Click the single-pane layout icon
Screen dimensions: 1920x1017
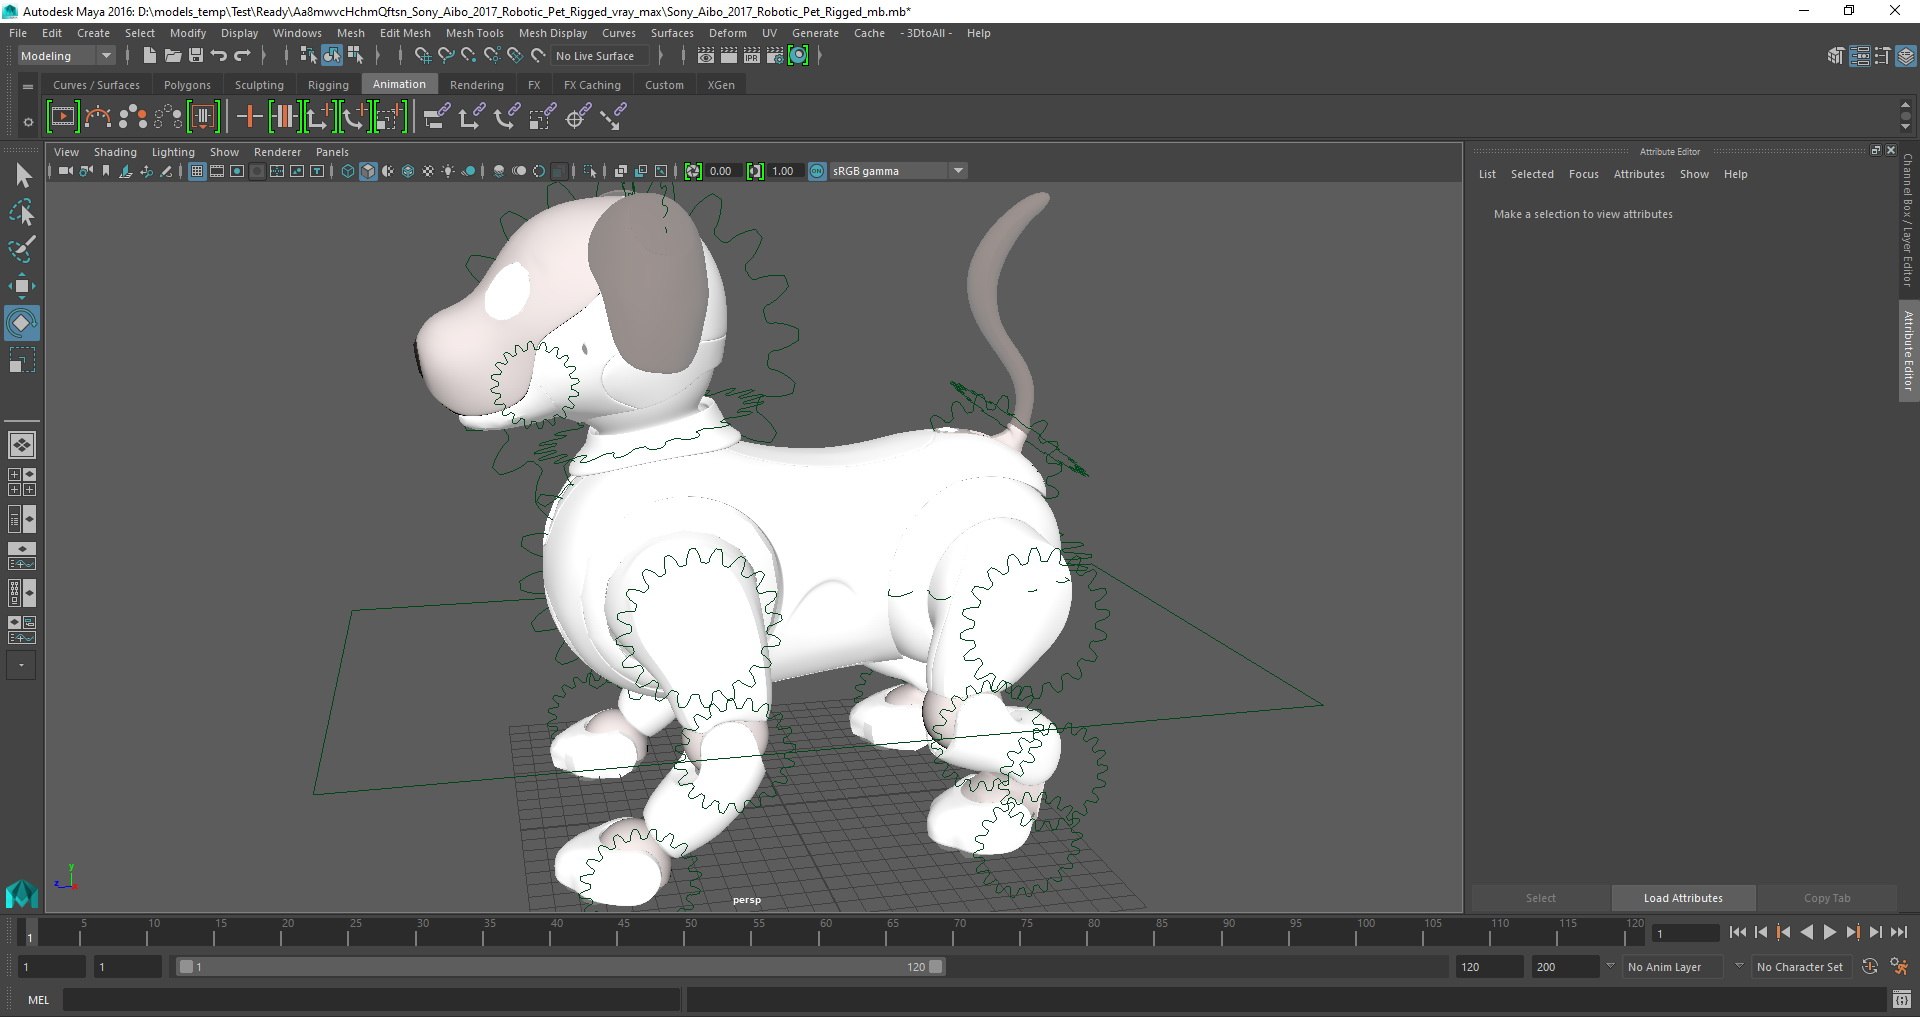pyautogui.click(x=22, y=444)
